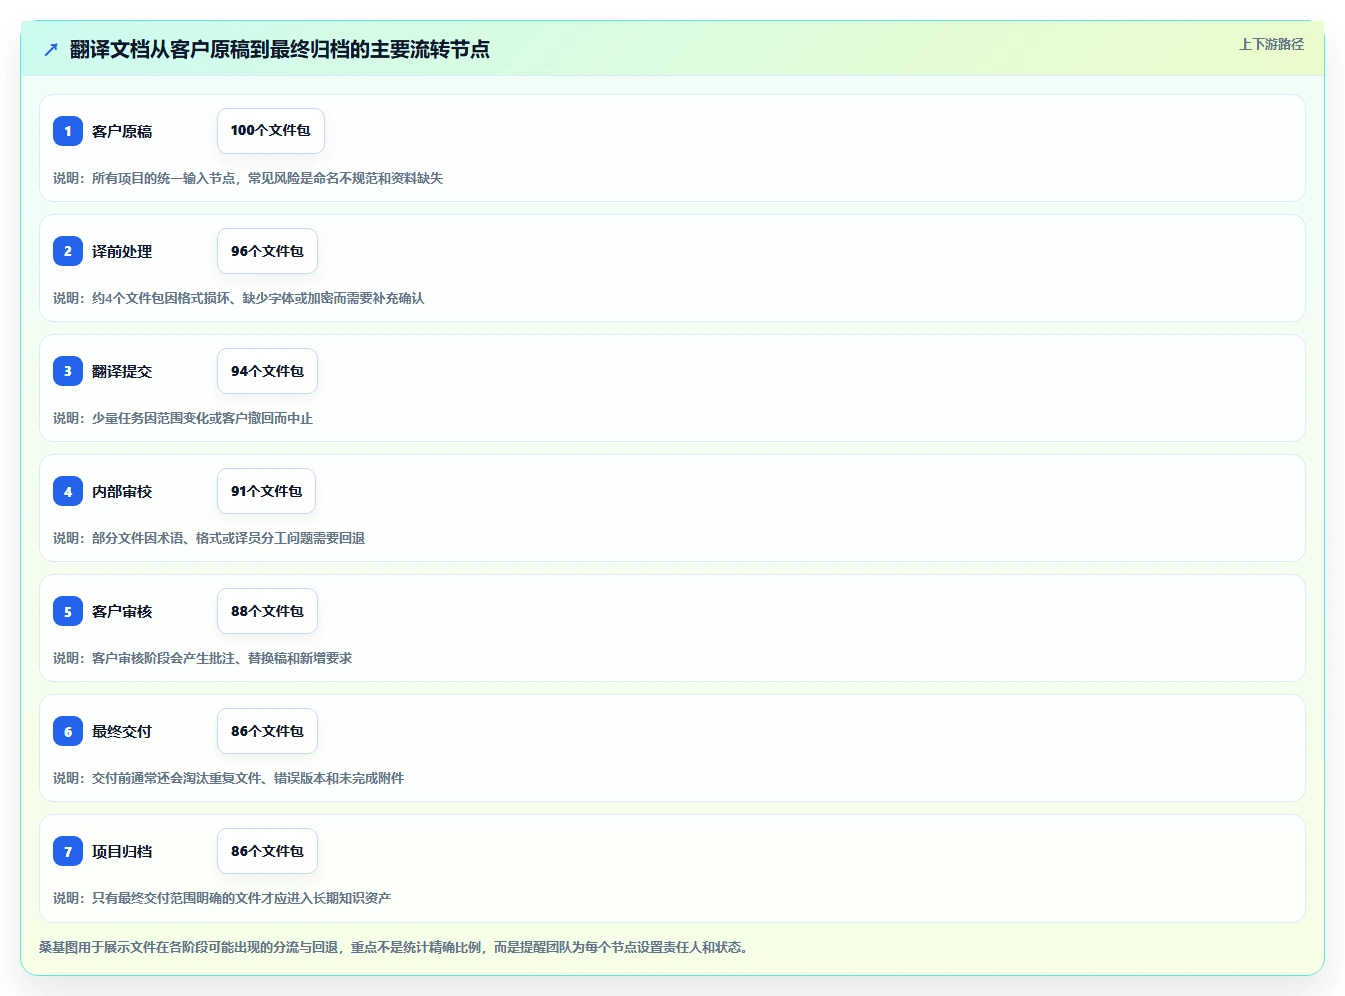
Task: Click the 94个文件包 pill
Action: coord(267,371)
